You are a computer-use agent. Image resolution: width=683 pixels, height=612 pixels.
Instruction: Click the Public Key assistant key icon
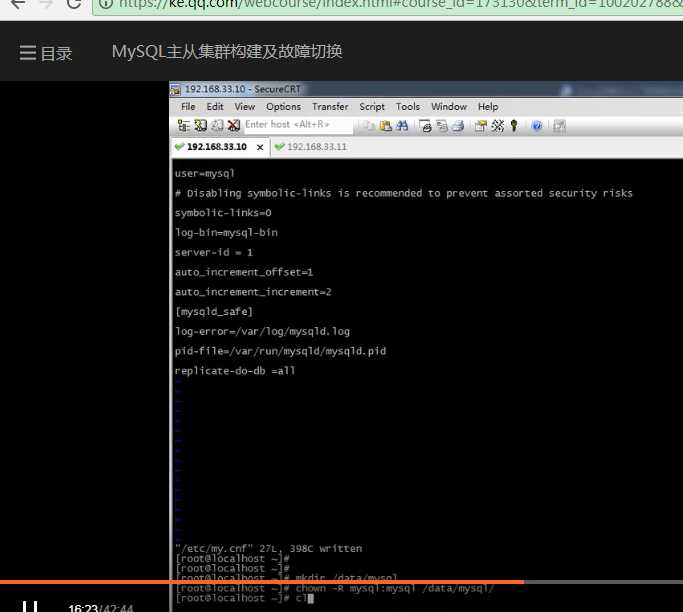click(x=514, y=126)
